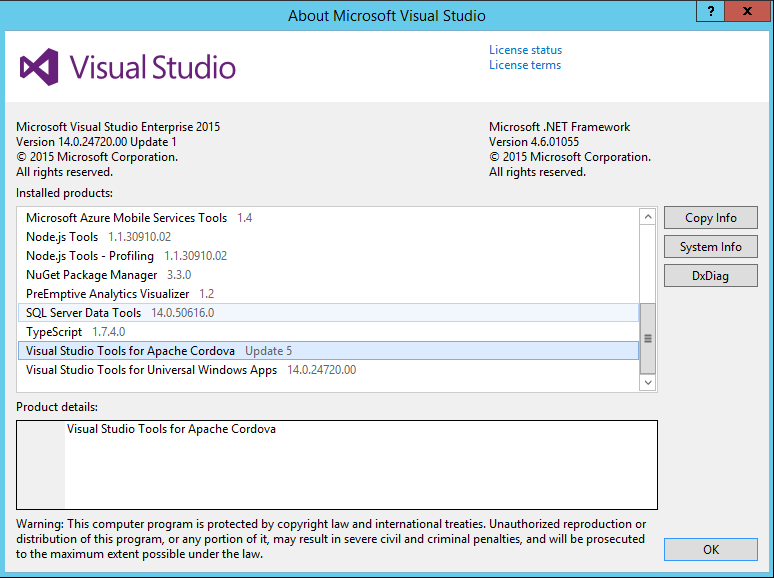Click the Visual Studio logo icon
Image resolution: width=774 pixels, height=578 pixels.
39,67
